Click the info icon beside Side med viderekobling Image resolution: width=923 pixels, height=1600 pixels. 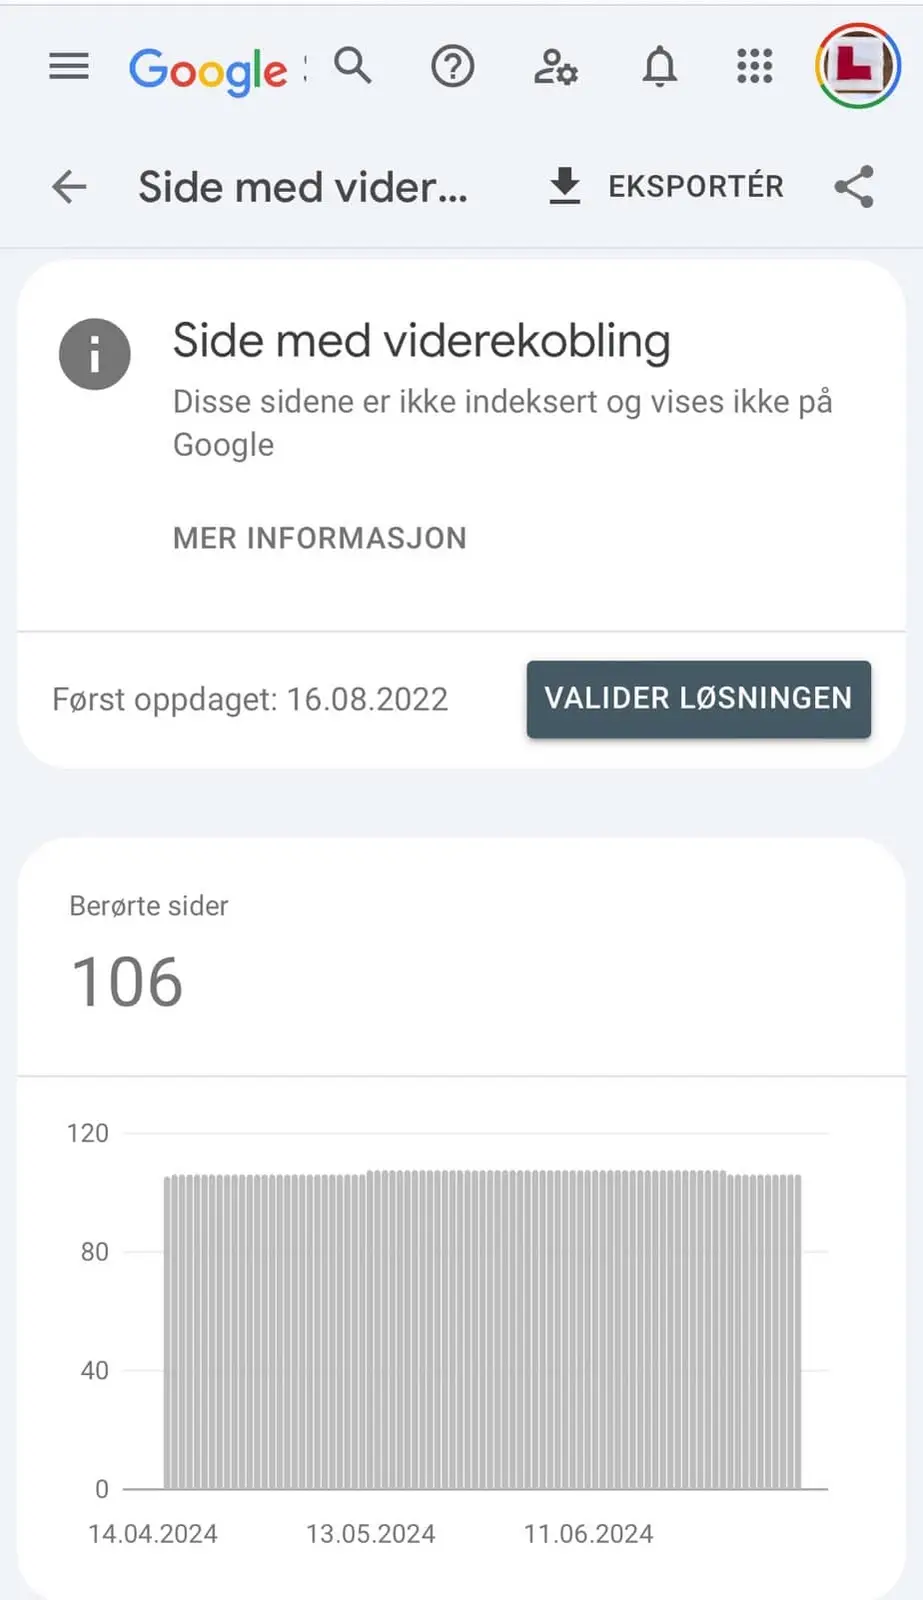95,354
